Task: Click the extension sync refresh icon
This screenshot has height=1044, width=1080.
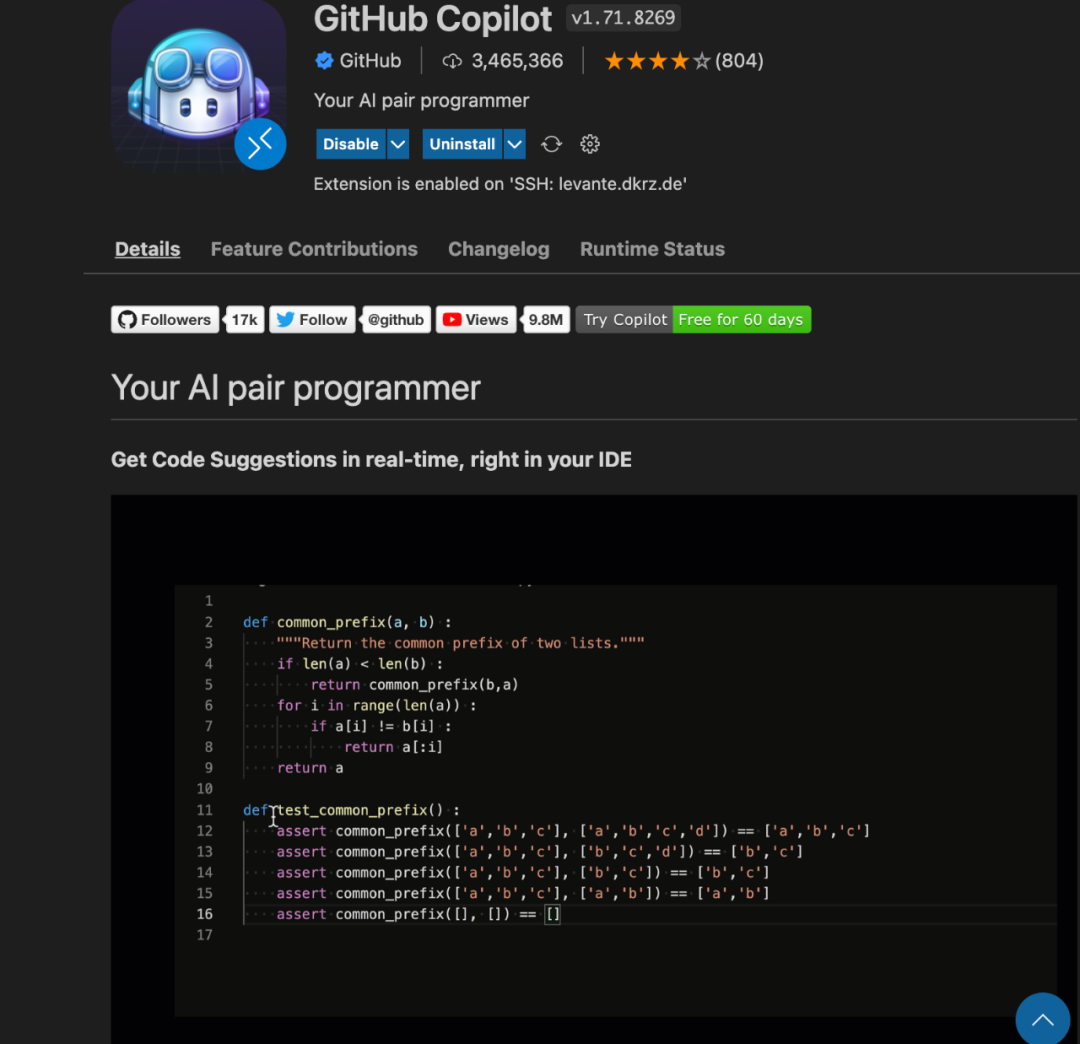Action: (x=551, y=144)
